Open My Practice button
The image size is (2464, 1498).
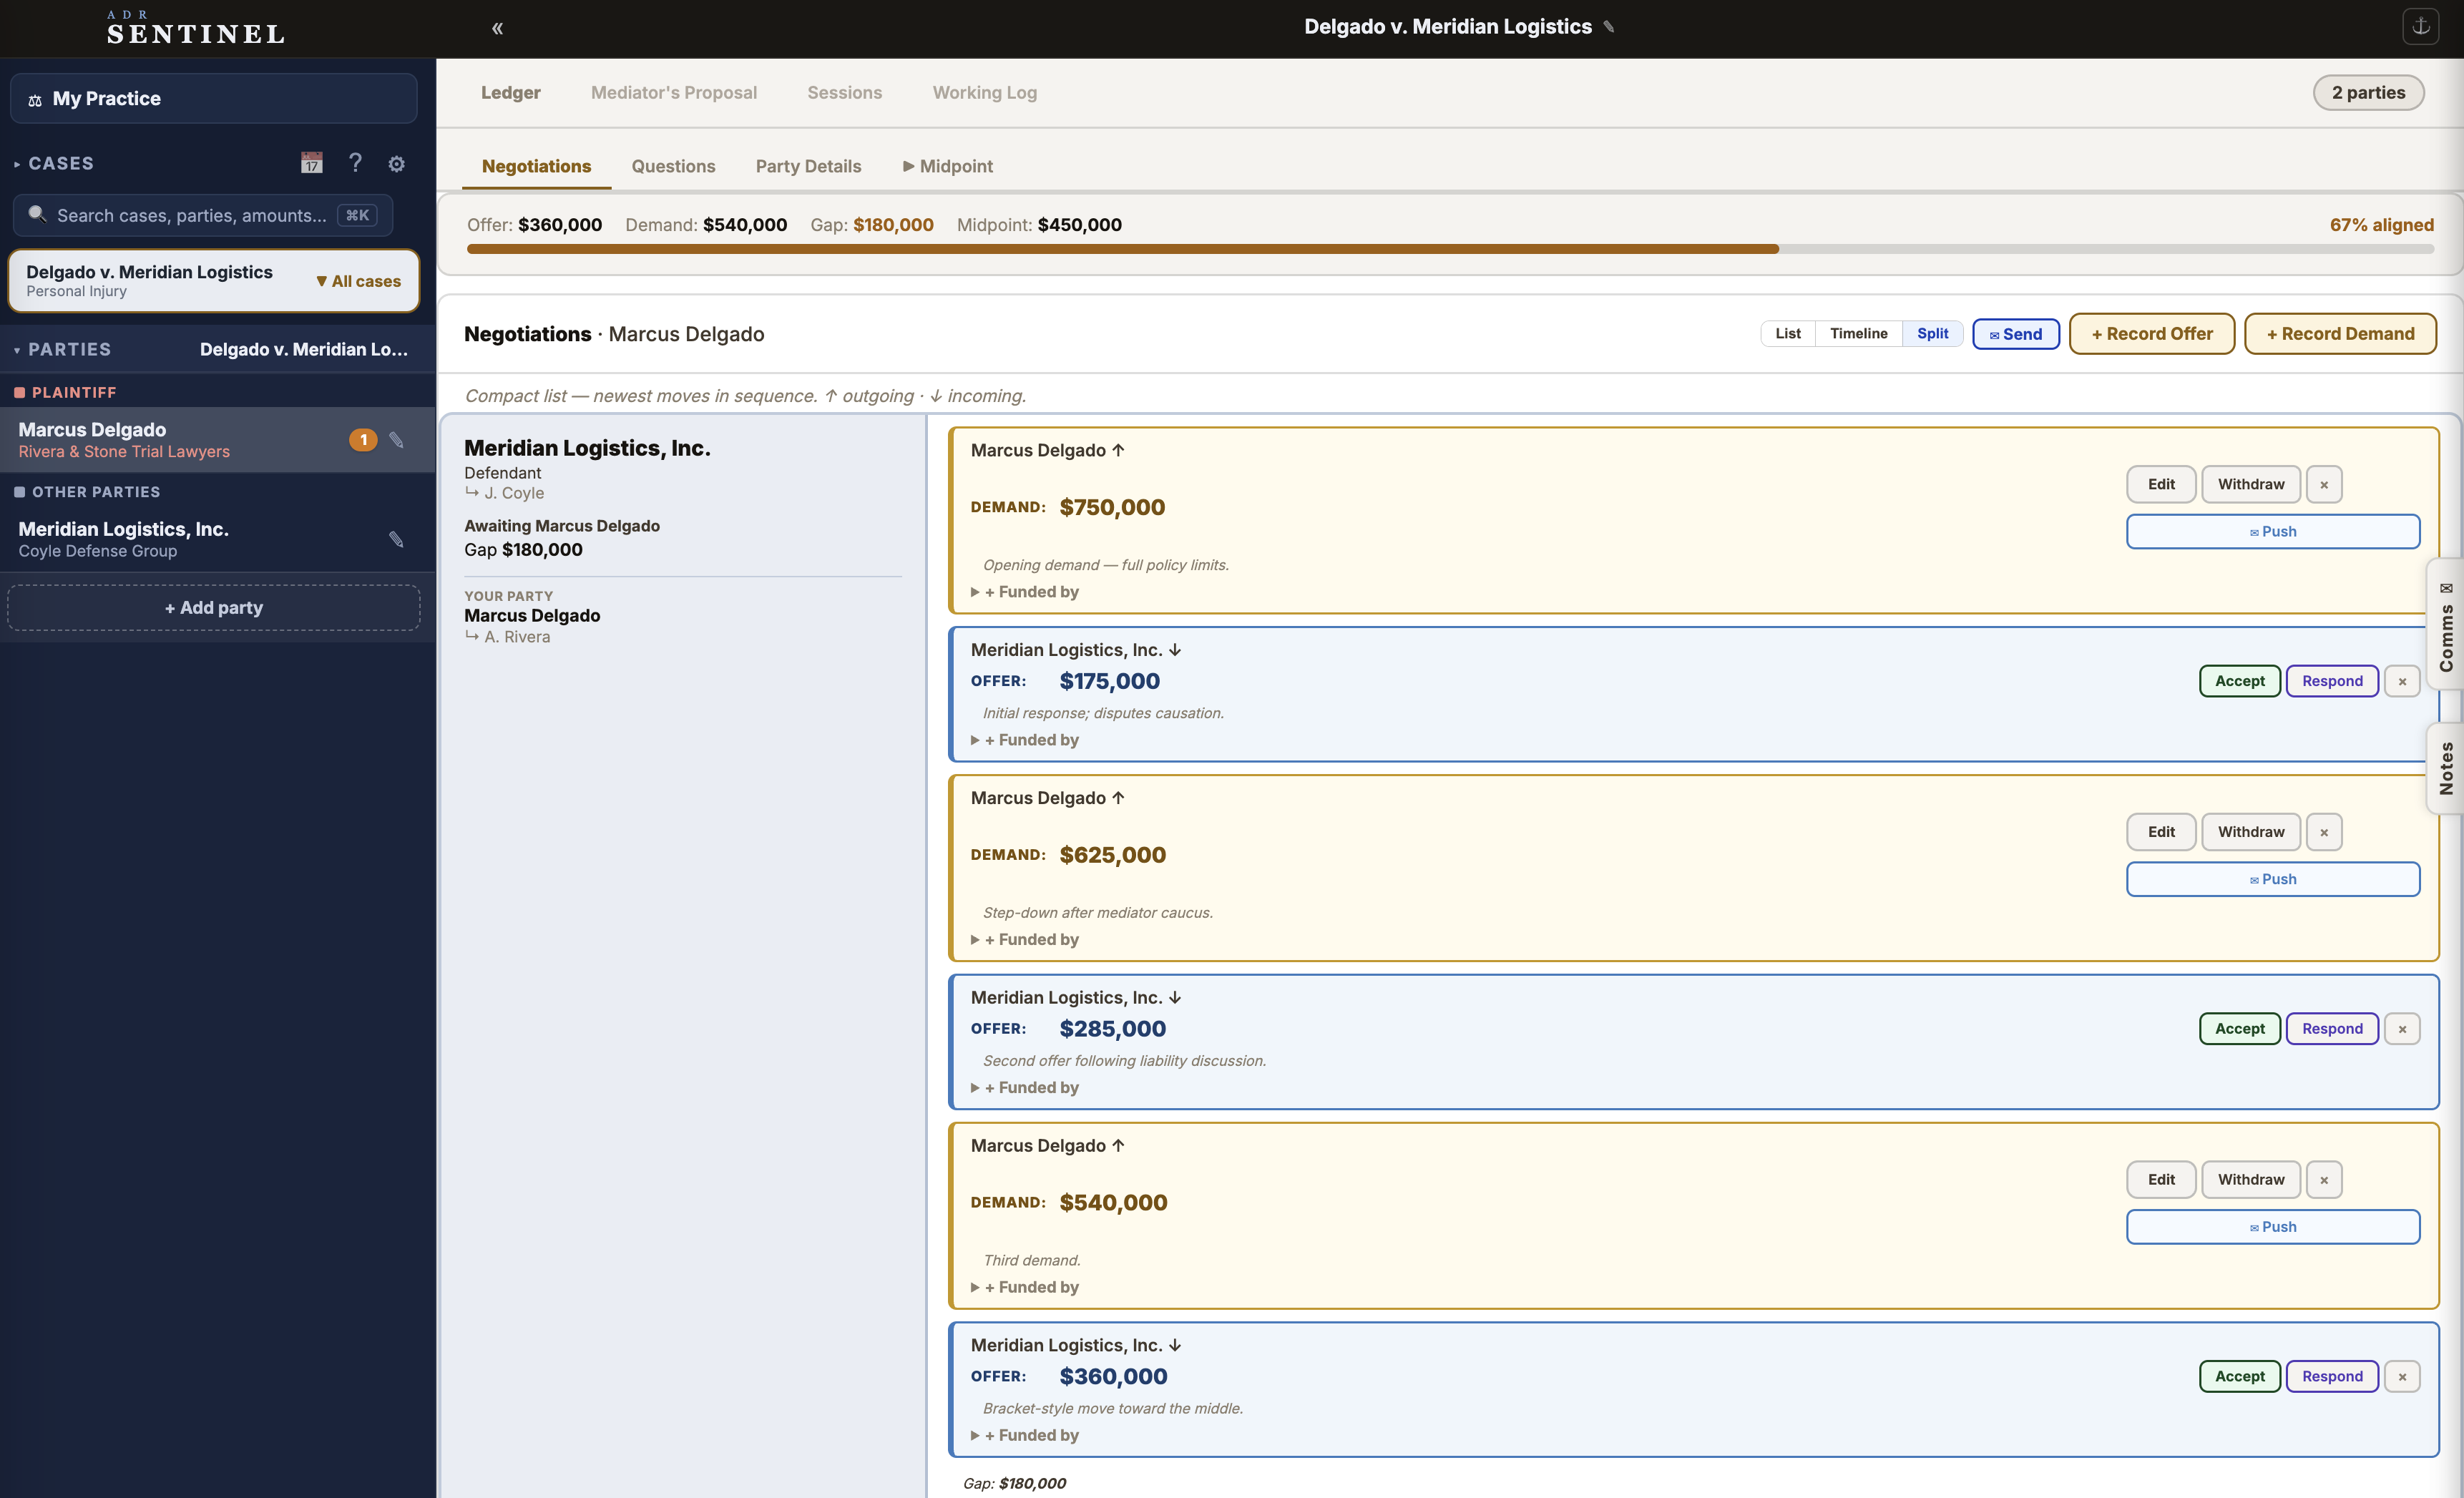click(213, 98)
